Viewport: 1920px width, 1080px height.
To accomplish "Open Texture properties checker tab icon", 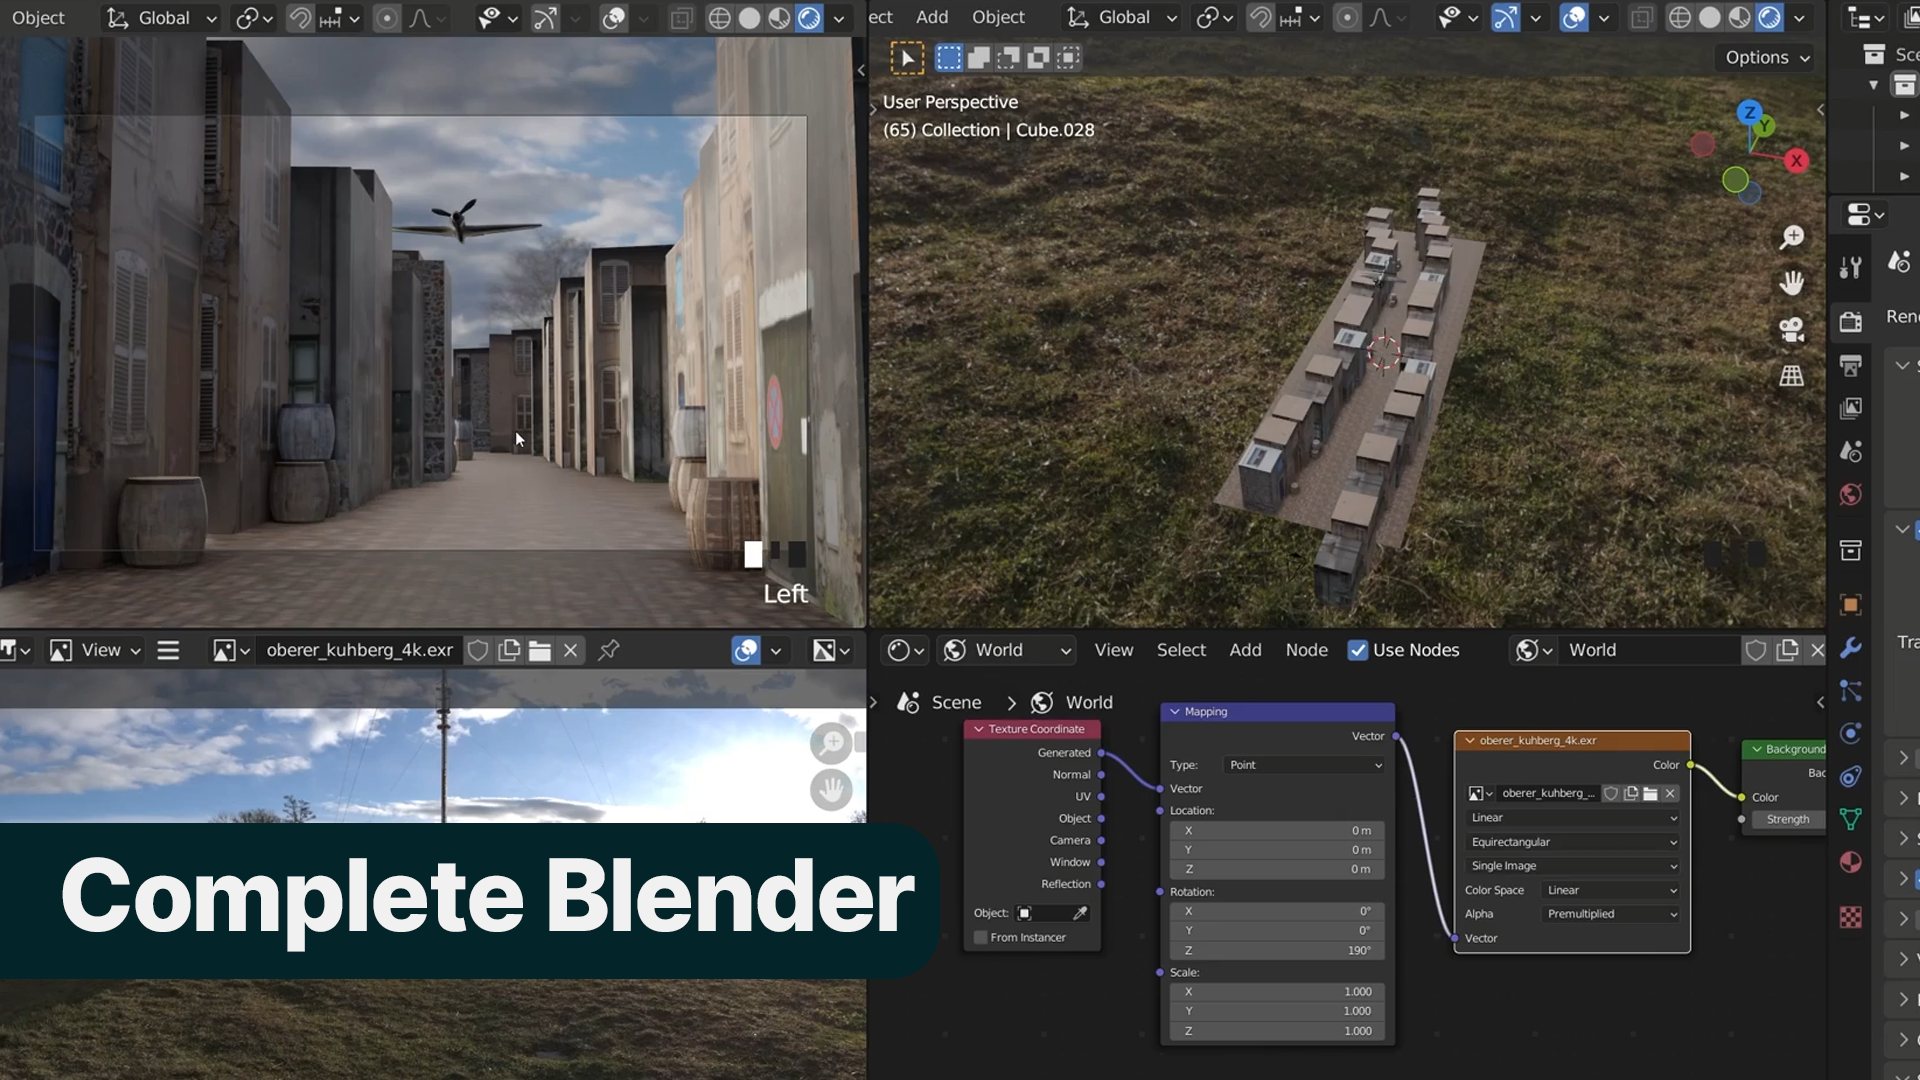I will (x=1851, y=917).
